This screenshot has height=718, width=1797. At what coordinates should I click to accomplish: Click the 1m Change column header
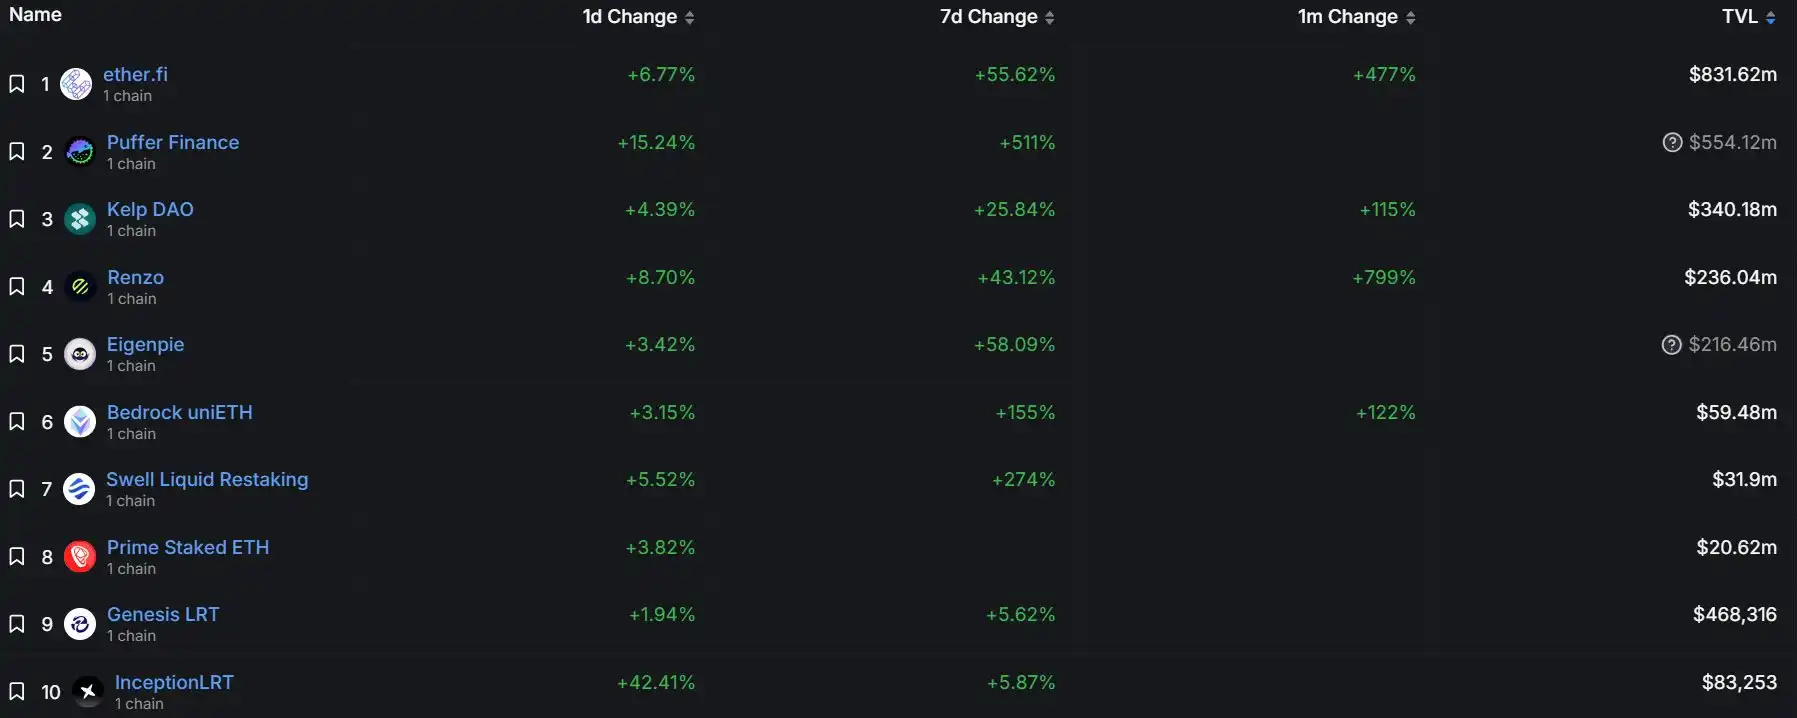(x=1347, y=16)
